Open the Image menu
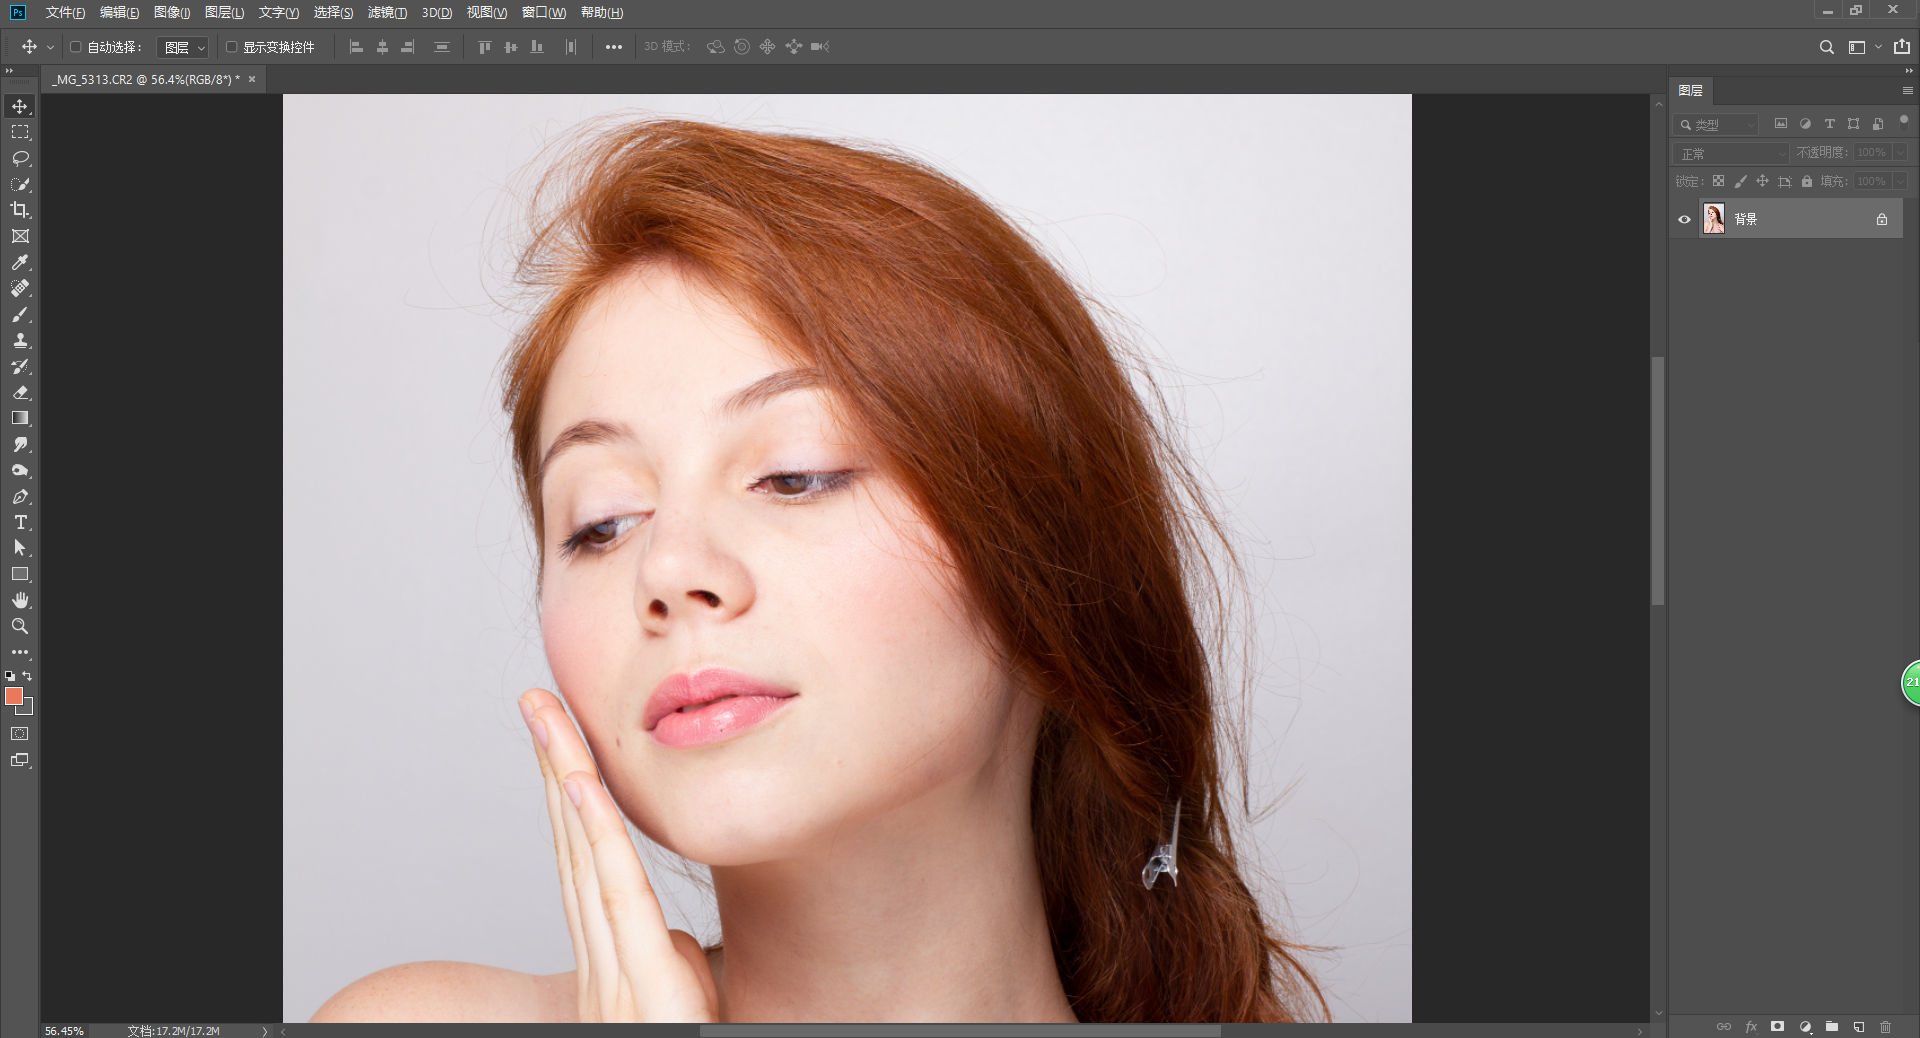Image resolution: width=1920 pixels, height=1038 pixels. 172,12
